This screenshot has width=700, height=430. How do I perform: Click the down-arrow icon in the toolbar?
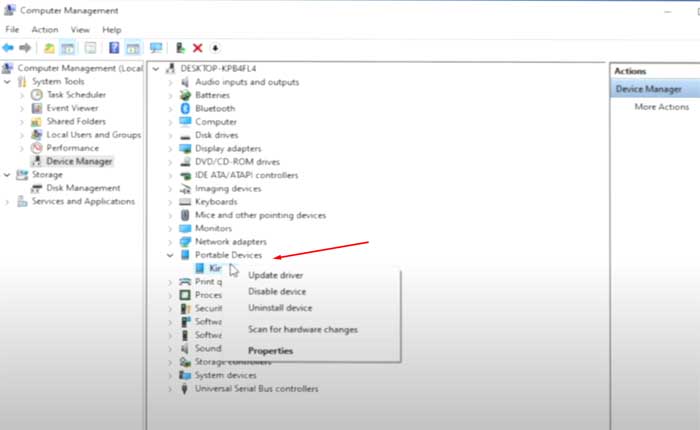point(214,47)
